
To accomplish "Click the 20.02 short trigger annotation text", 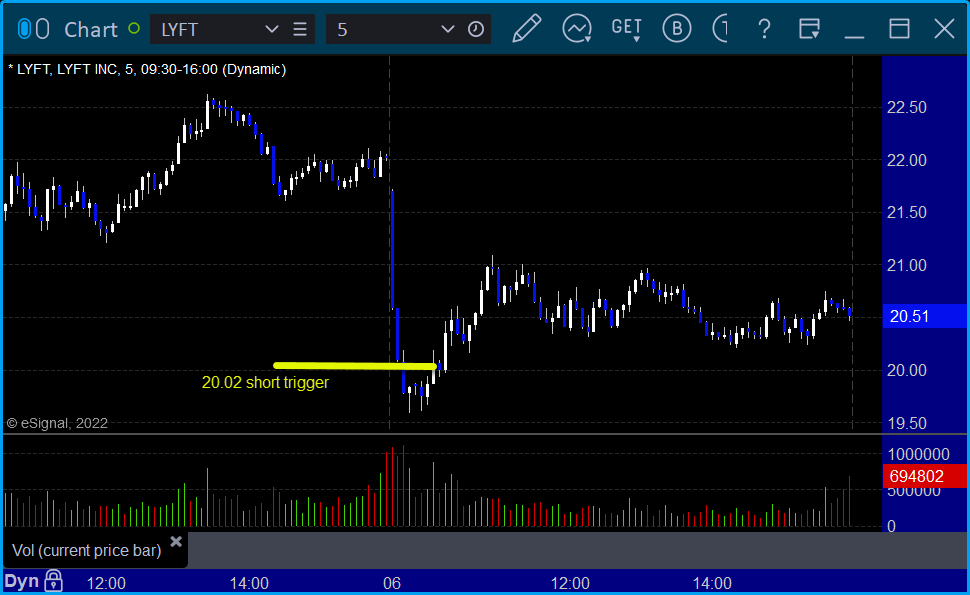I will point(265,382).
